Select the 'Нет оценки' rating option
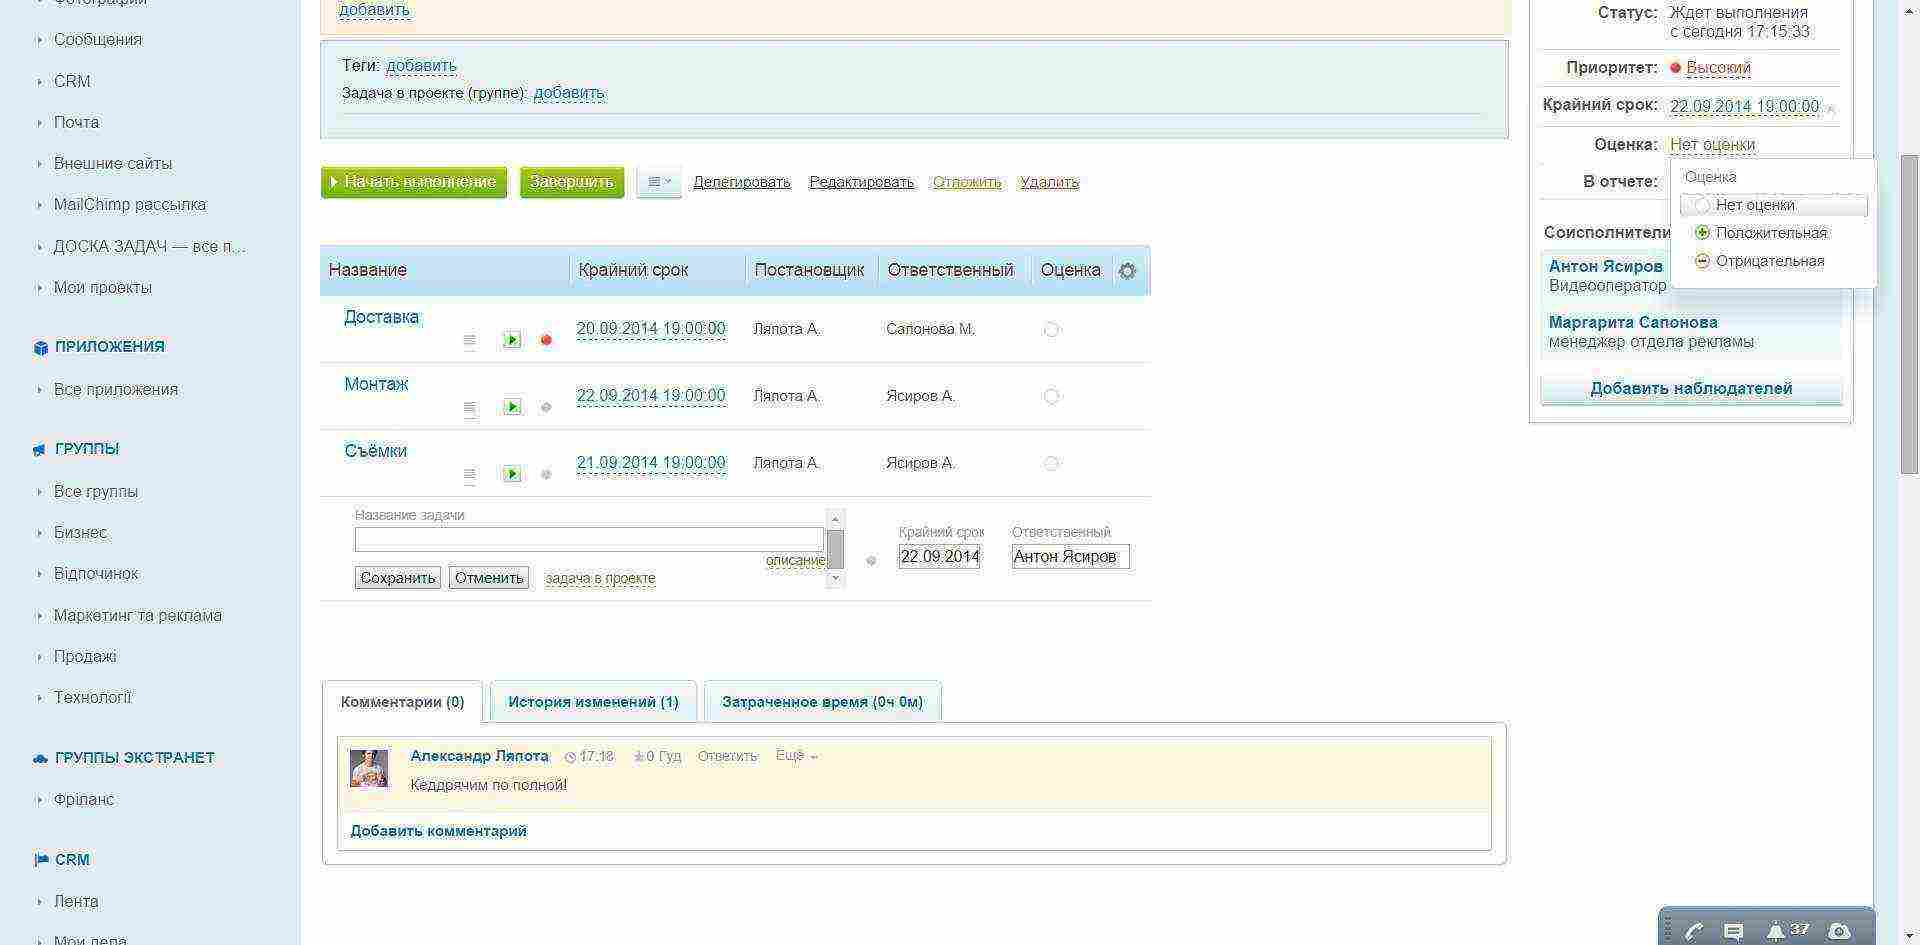1920x945 pixels. pyautogui.click(x=1773, y=205)
